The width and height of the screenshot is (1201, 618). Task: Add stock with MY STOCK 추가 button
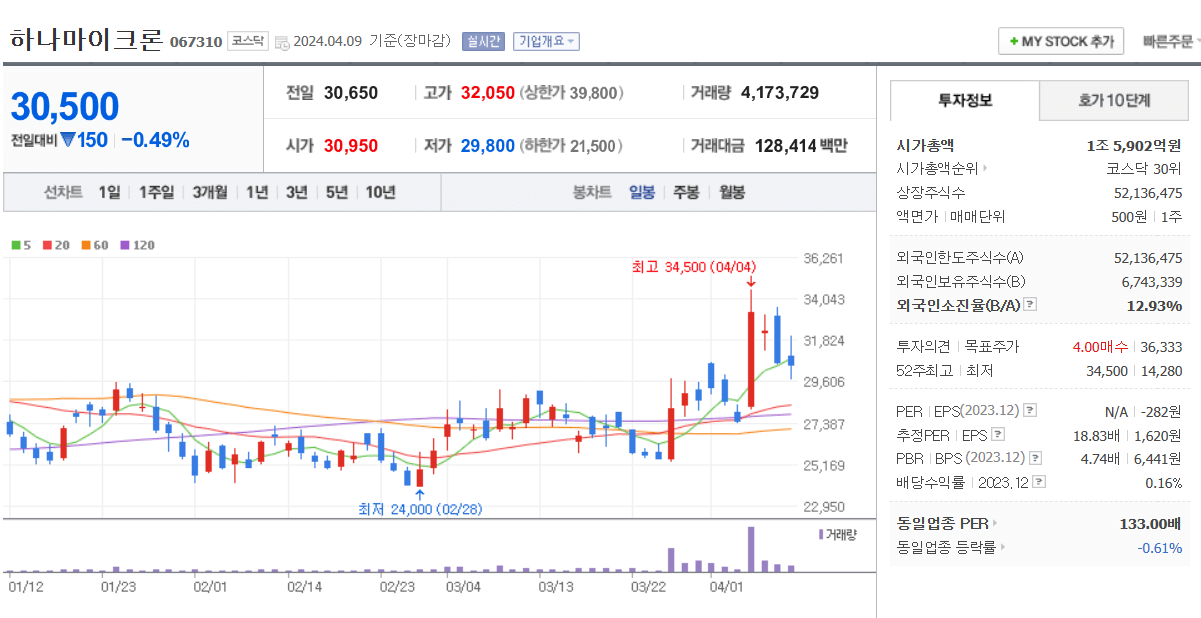[1061, 41]
